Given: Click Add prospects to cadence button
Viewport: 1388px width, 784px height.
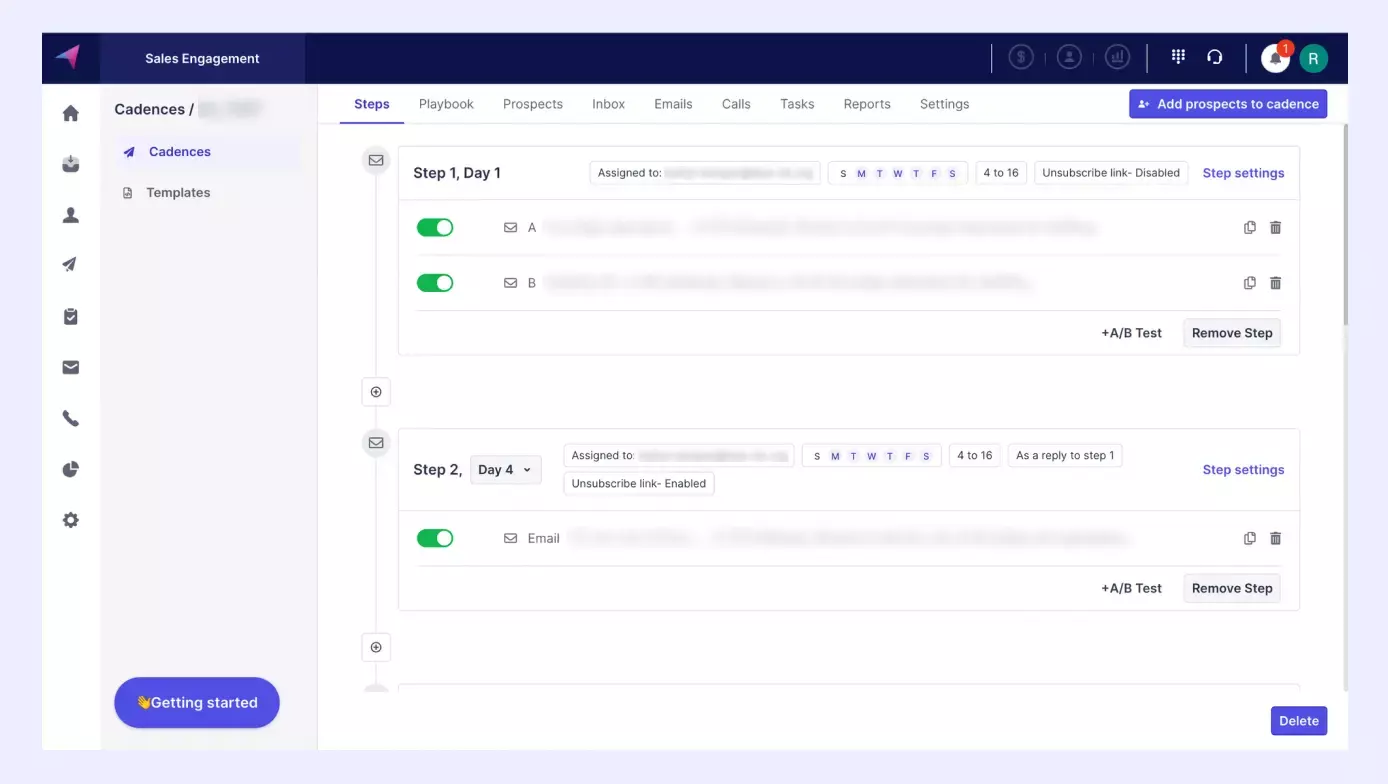Looking at the screenshot, I should click(x=1227, y=104).
